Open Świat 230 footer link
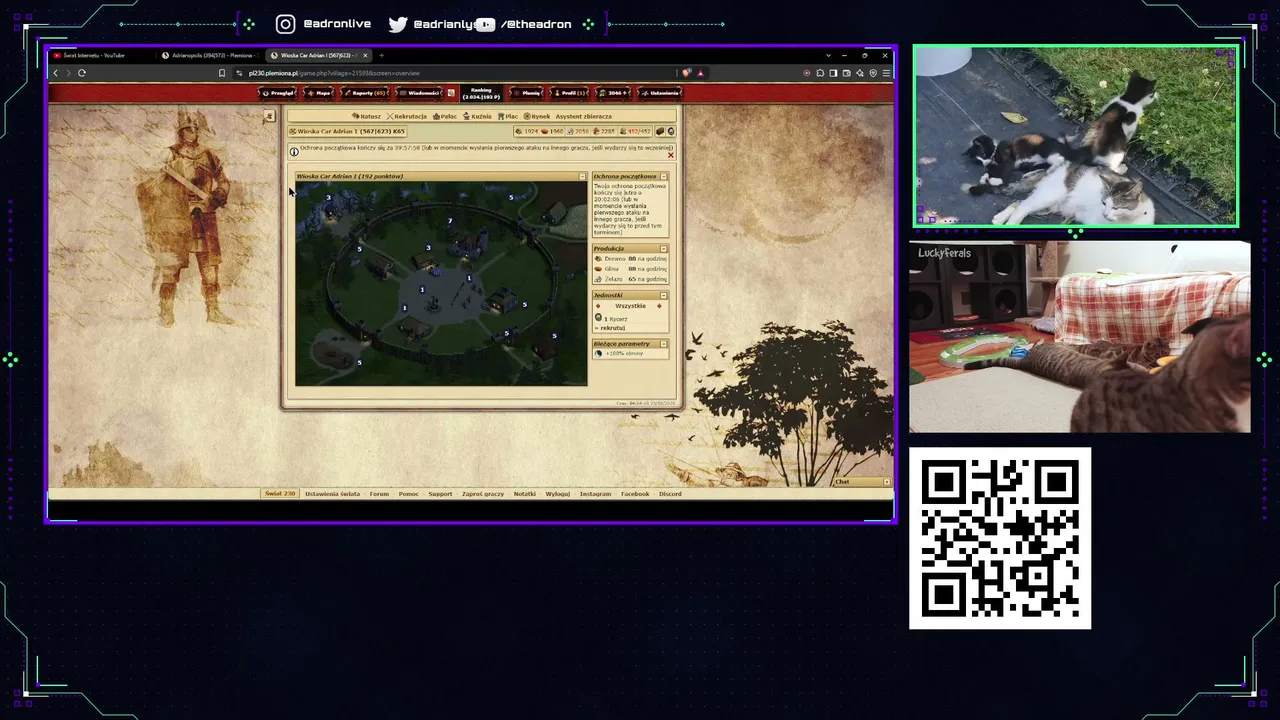The width and height of the screenshot is (1280, 720). 280,494
